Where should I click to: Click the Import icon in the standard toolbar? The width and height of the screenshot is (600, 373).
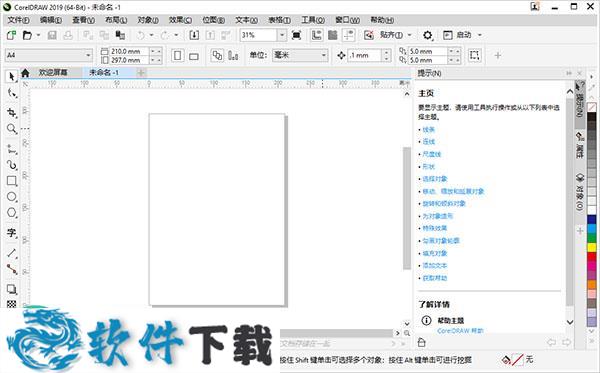coord(194,35)
